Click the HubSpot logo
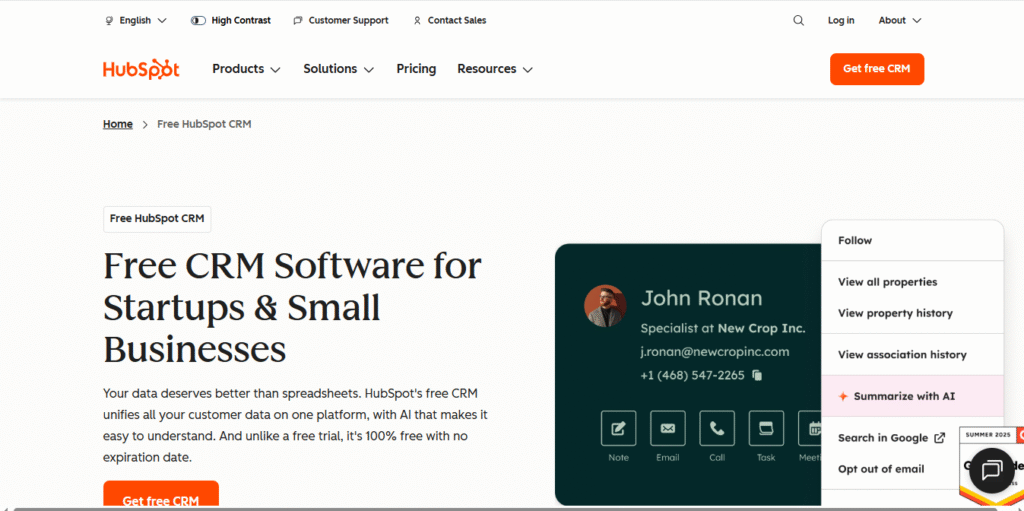This screenshot has height=511, width=1024. coord(141,69)
